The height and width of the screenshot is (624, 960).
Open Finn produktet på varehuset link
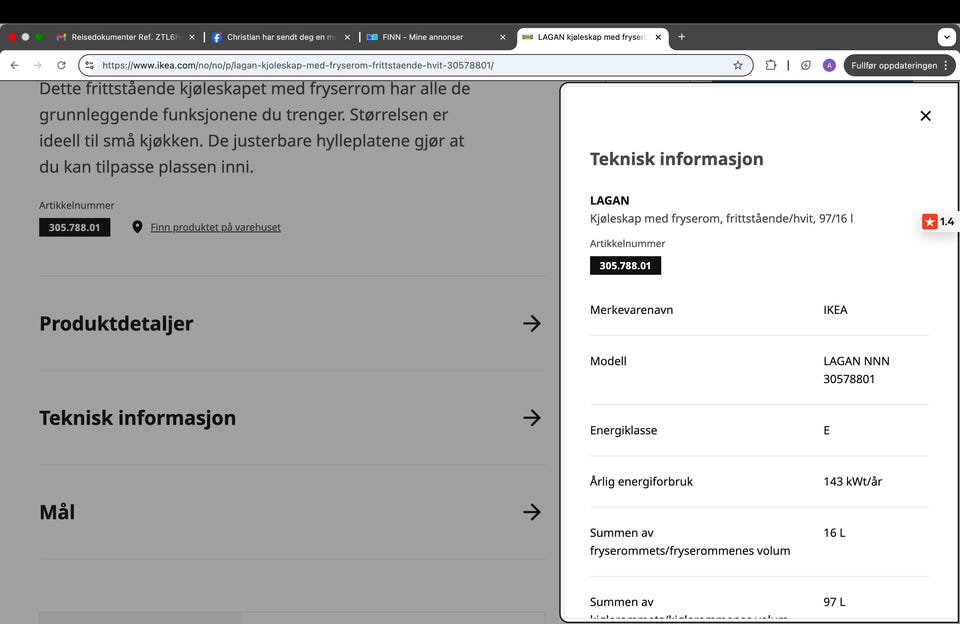[x=216, y=227]
